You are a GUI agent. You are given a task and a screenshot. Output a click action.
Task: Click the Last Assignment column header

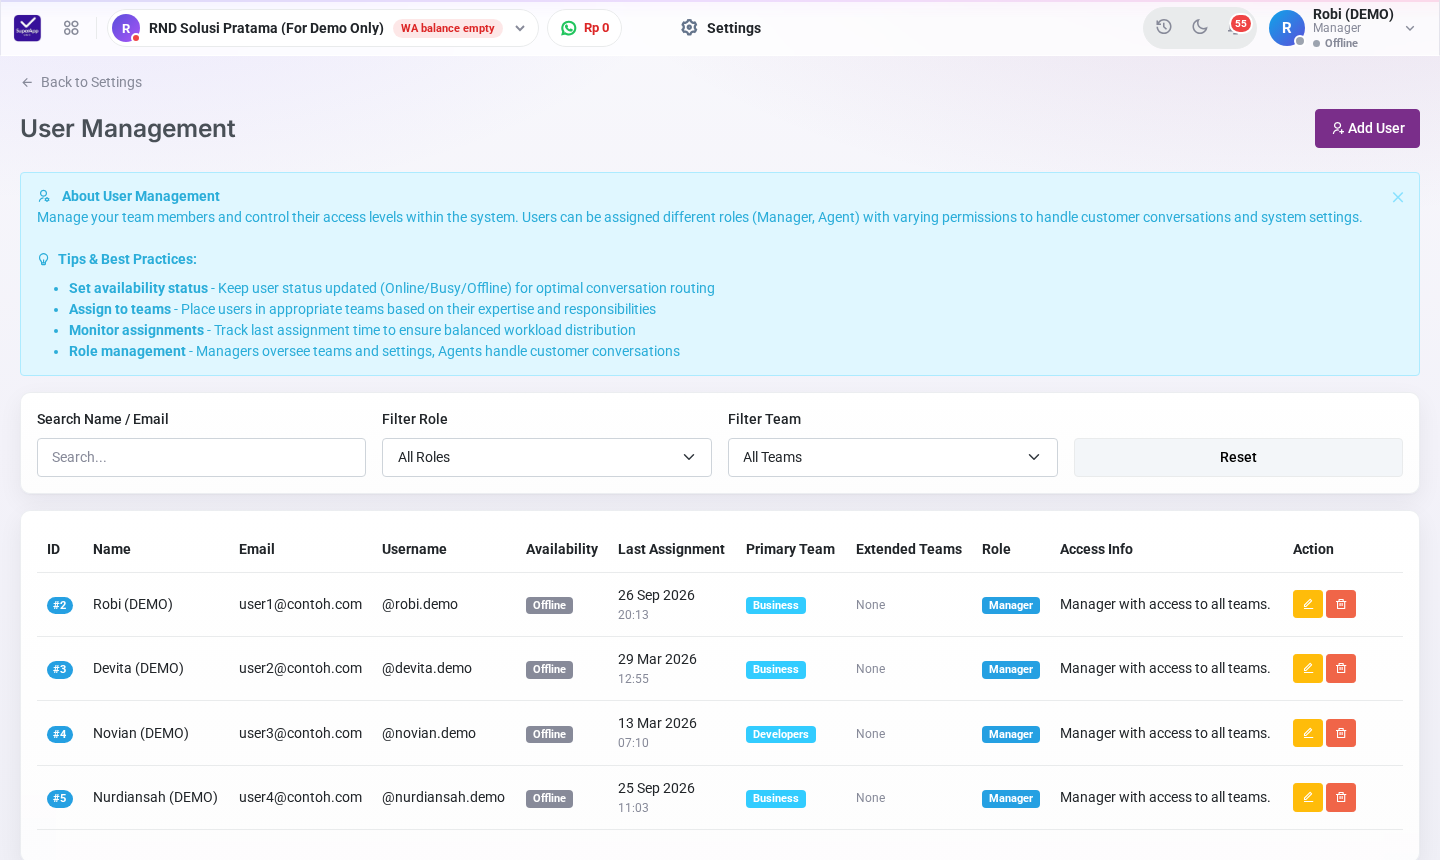(671, 549)
